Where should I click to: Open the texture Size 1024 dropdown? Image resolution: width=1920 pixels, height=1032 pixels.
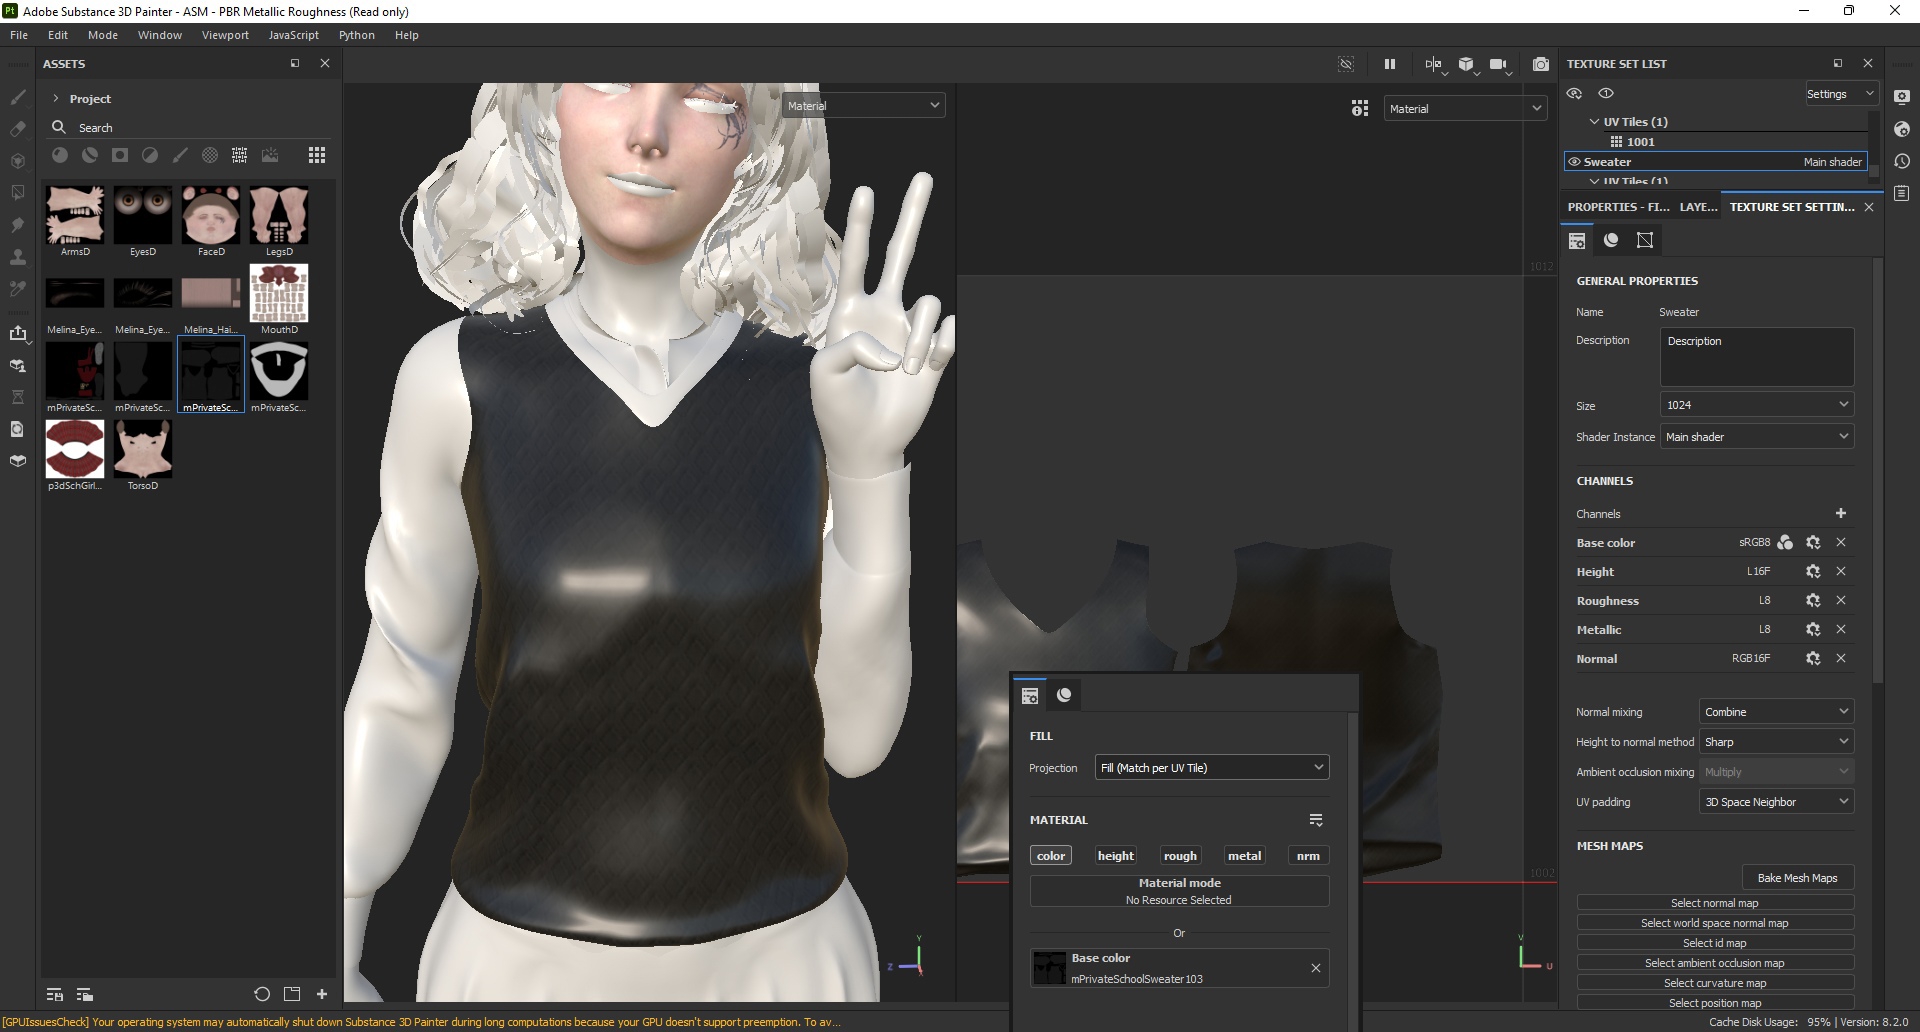click(x=1757, y=405)
